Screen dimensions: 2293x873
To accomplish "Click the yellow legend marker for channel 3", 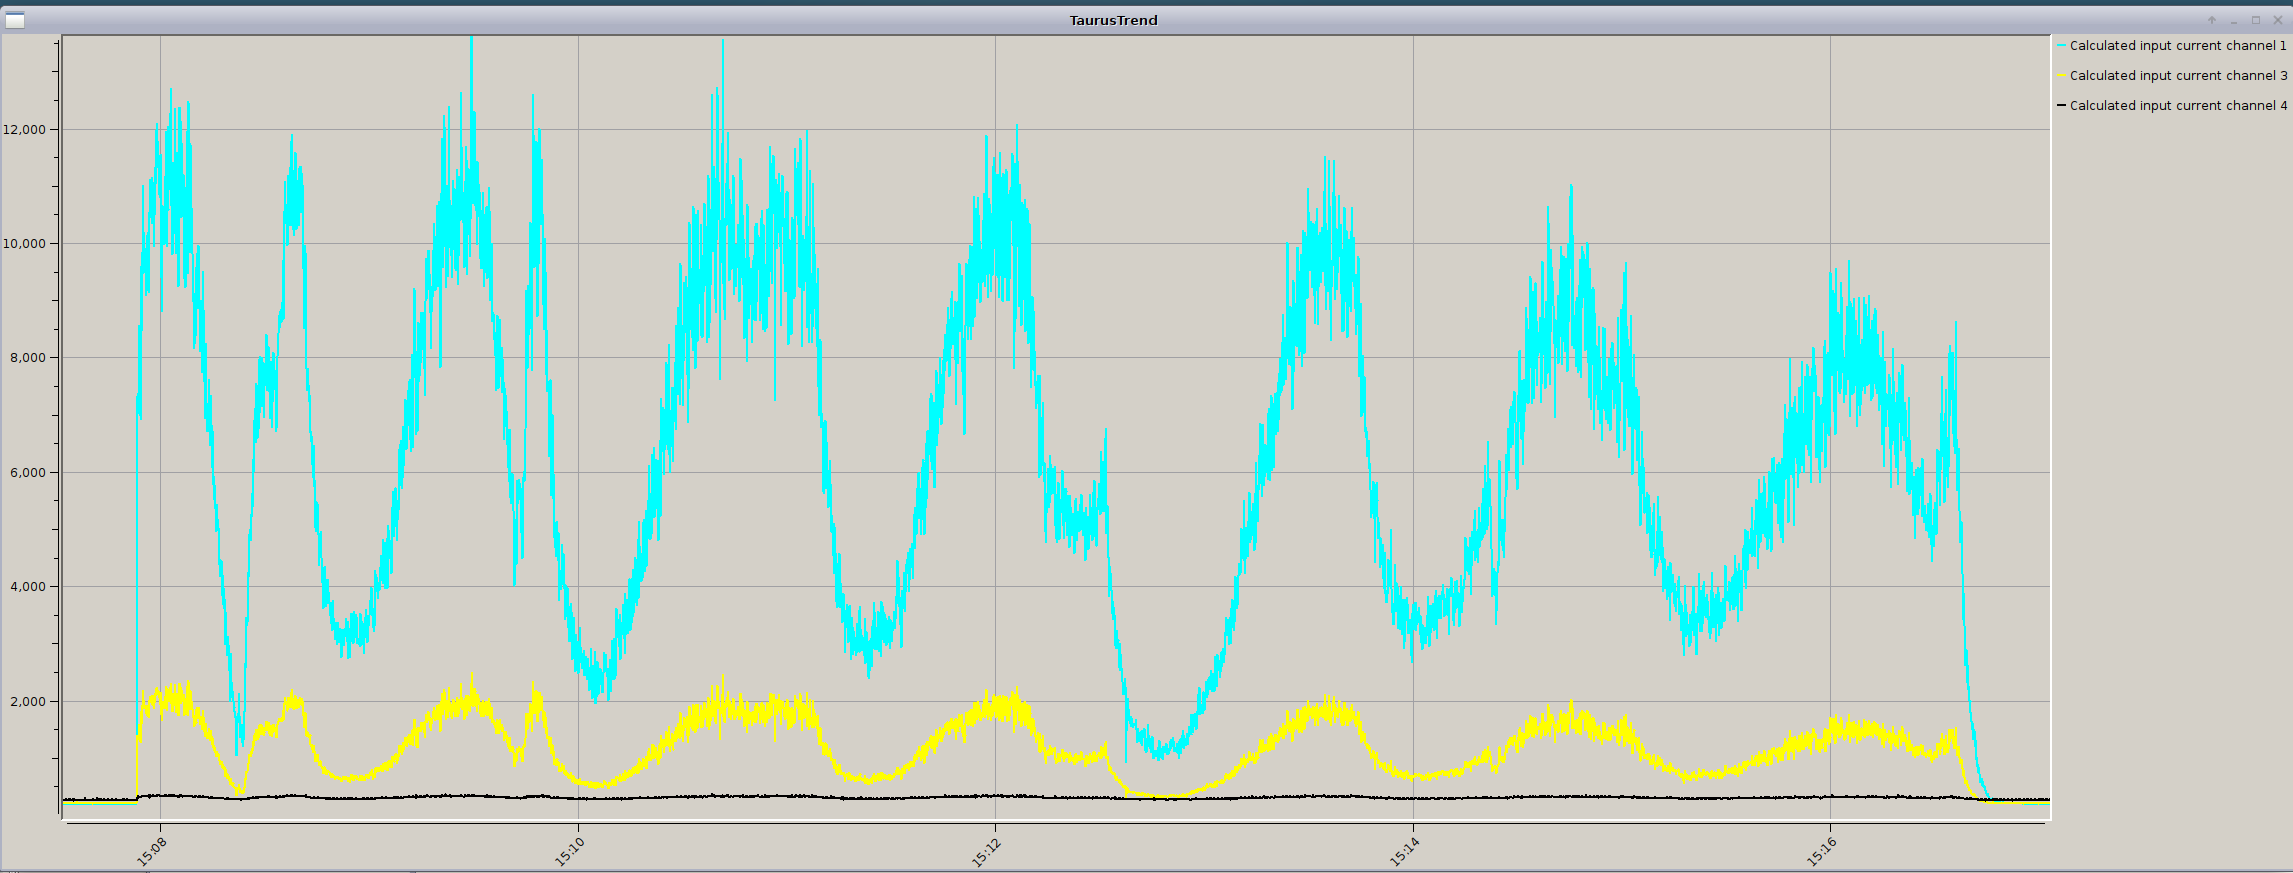I will pos(2061,76).
